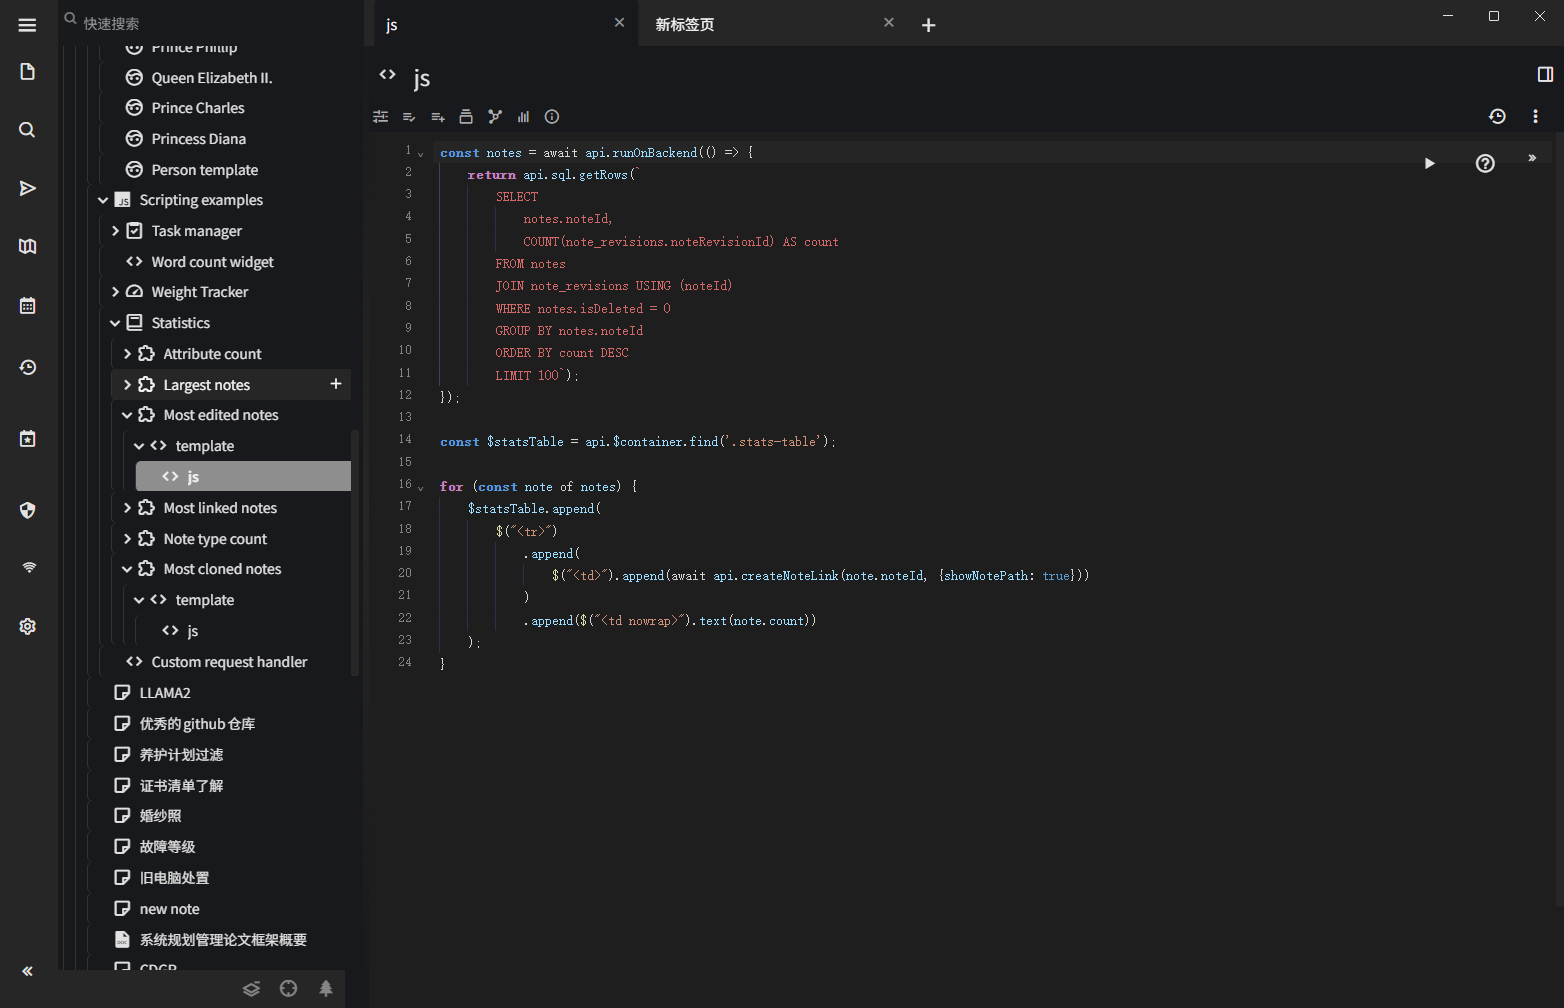
Task: Click the 快速搜索 quick search field
Action: pyautogui.click(x=200, y=23)
